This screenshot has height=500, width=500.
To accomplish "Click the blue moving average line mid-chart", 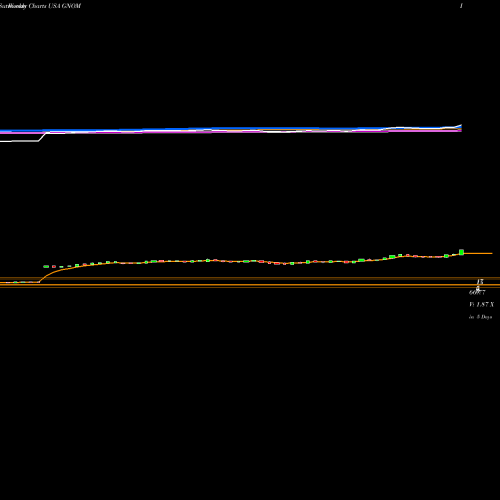I will tap(233, 128).
